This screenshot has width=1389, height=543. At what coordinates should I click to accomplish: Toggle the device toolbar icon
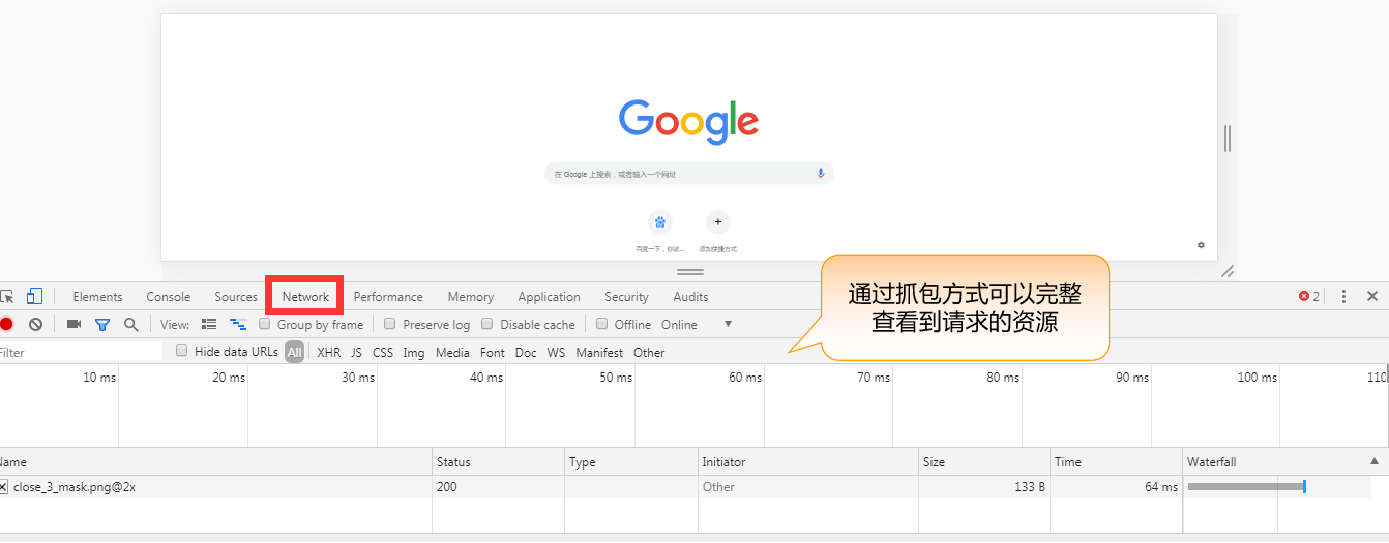coord(34,296)
